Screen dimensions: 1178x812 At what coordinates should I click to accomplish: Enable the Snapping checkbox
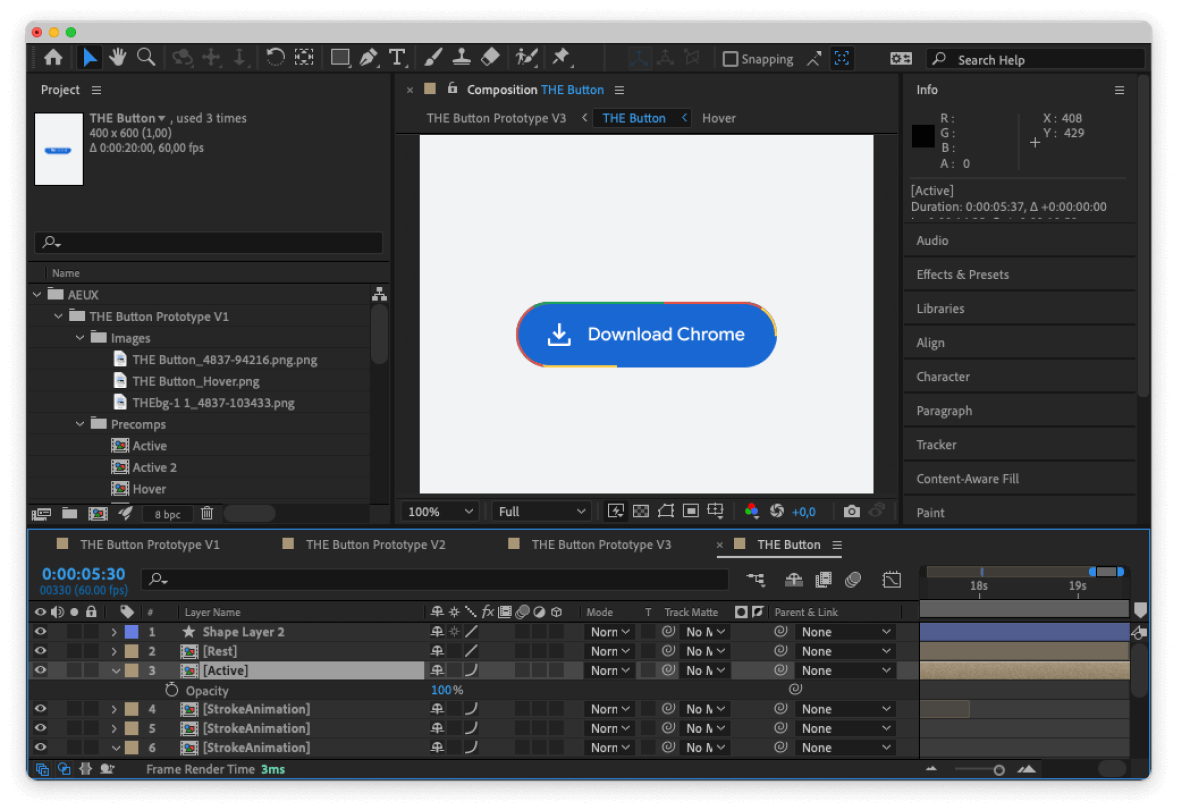point(729,59)
